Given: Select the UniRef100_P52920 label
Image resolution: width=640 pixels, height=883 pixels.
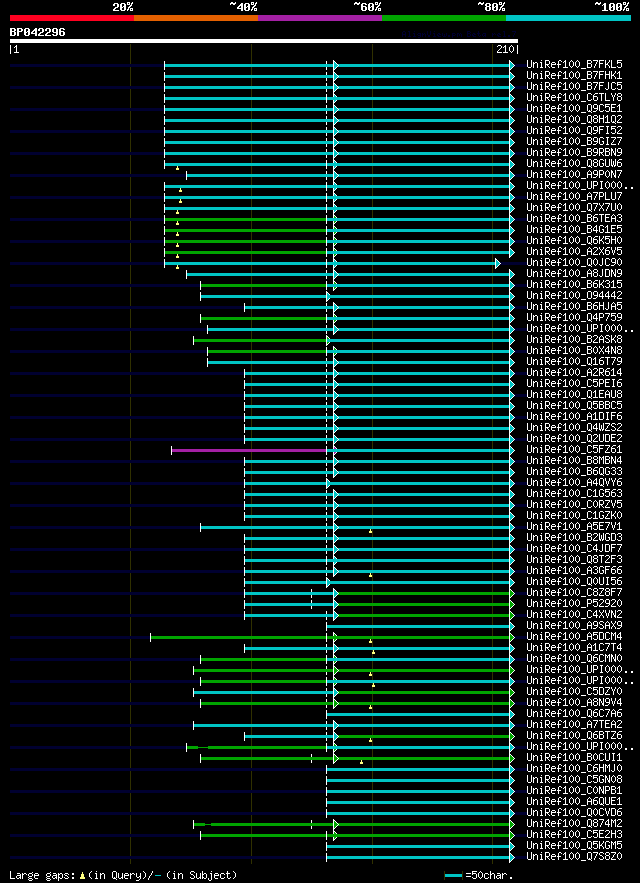Looking at the screenshot, I should pyautogui.click(x=574, y=603).
